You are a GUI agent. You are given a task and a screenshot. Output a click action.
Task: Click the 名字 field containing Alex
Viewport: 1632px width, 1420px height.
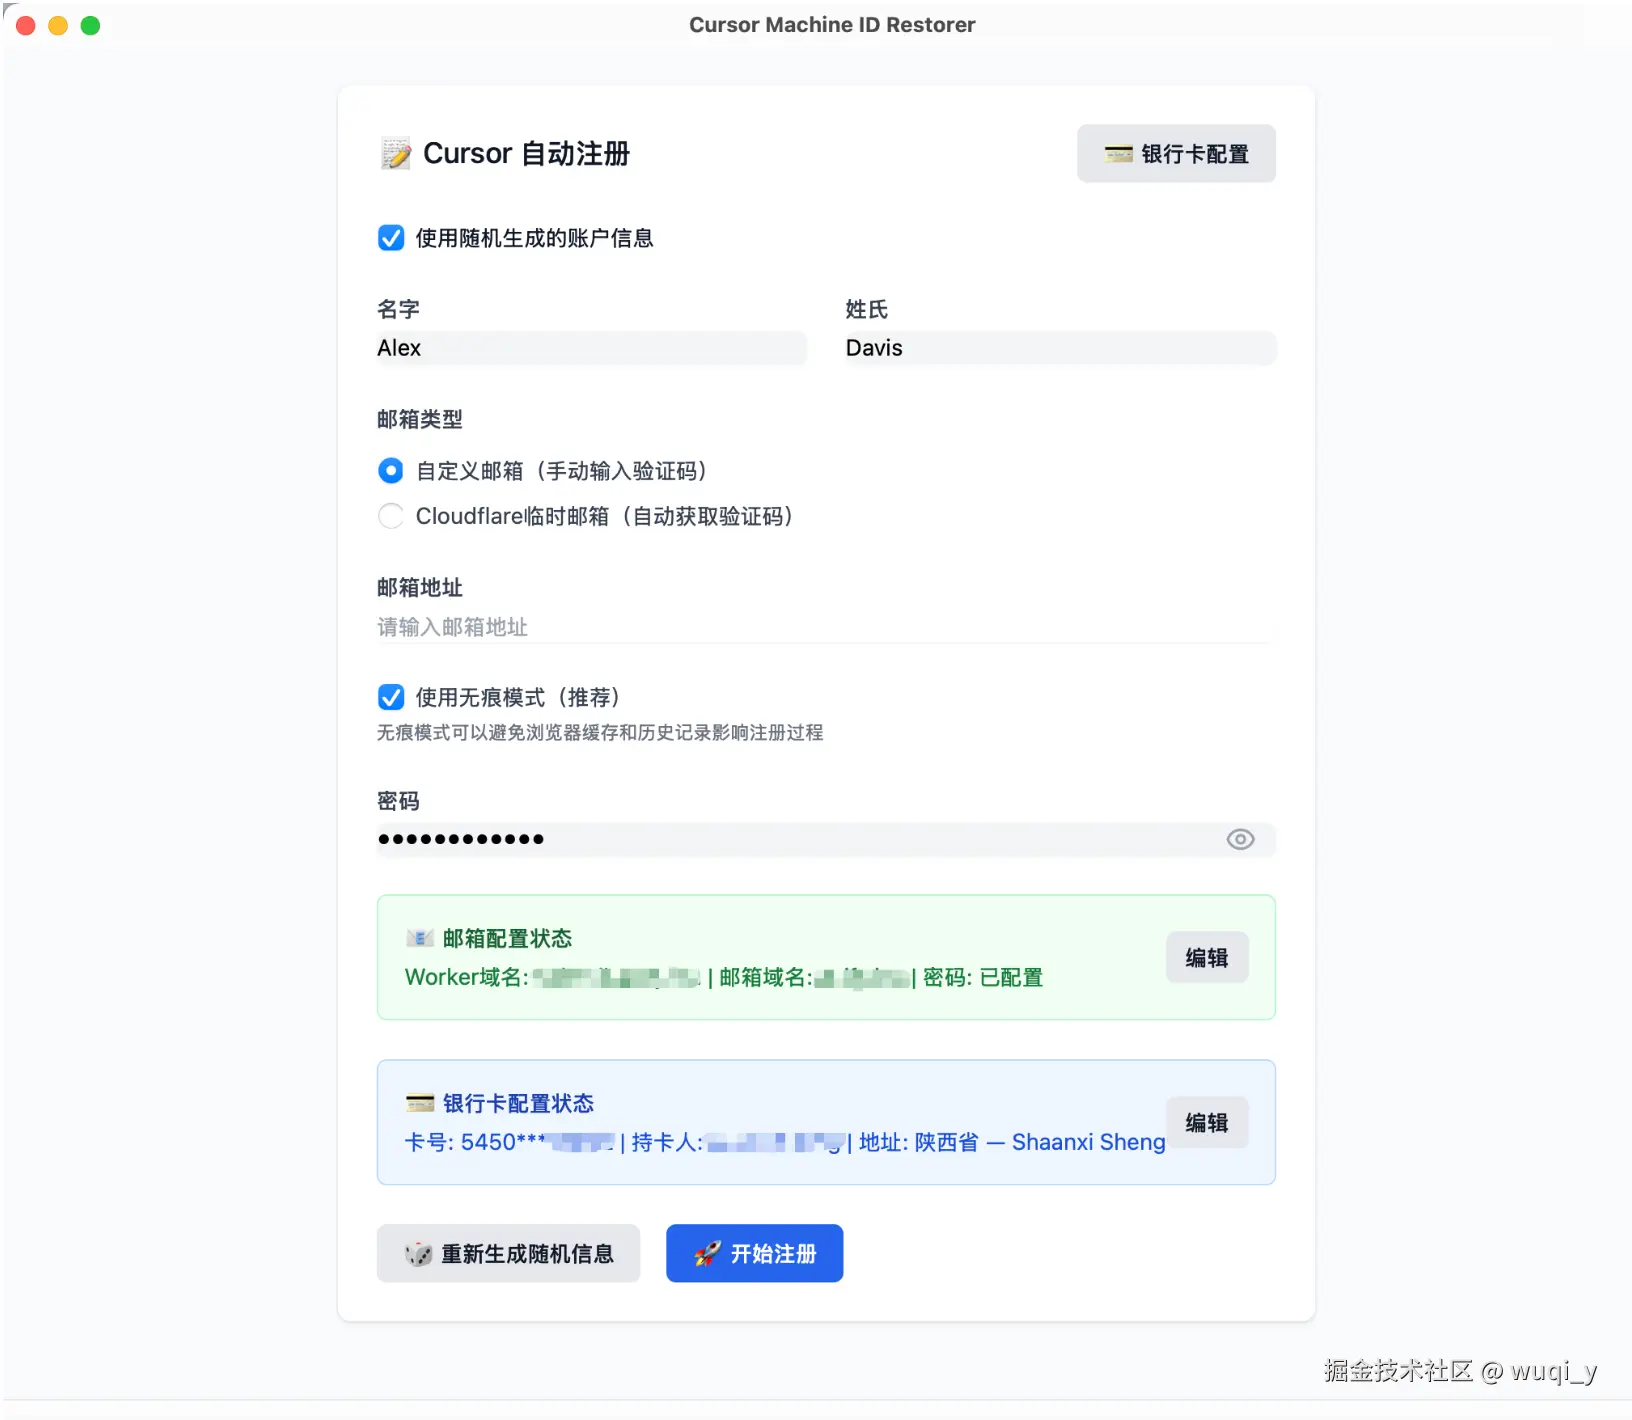coord(591,348)
